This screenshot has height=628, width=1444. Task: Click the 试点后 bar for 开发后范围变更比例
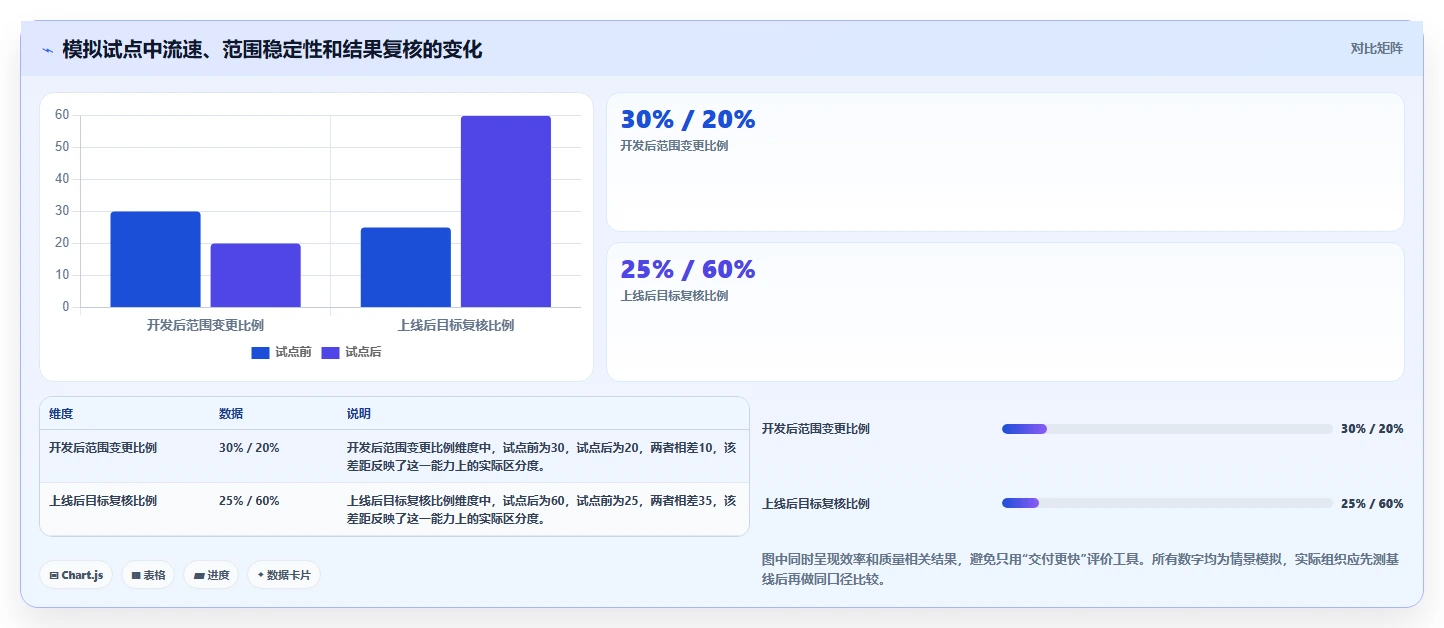point(255,275)
